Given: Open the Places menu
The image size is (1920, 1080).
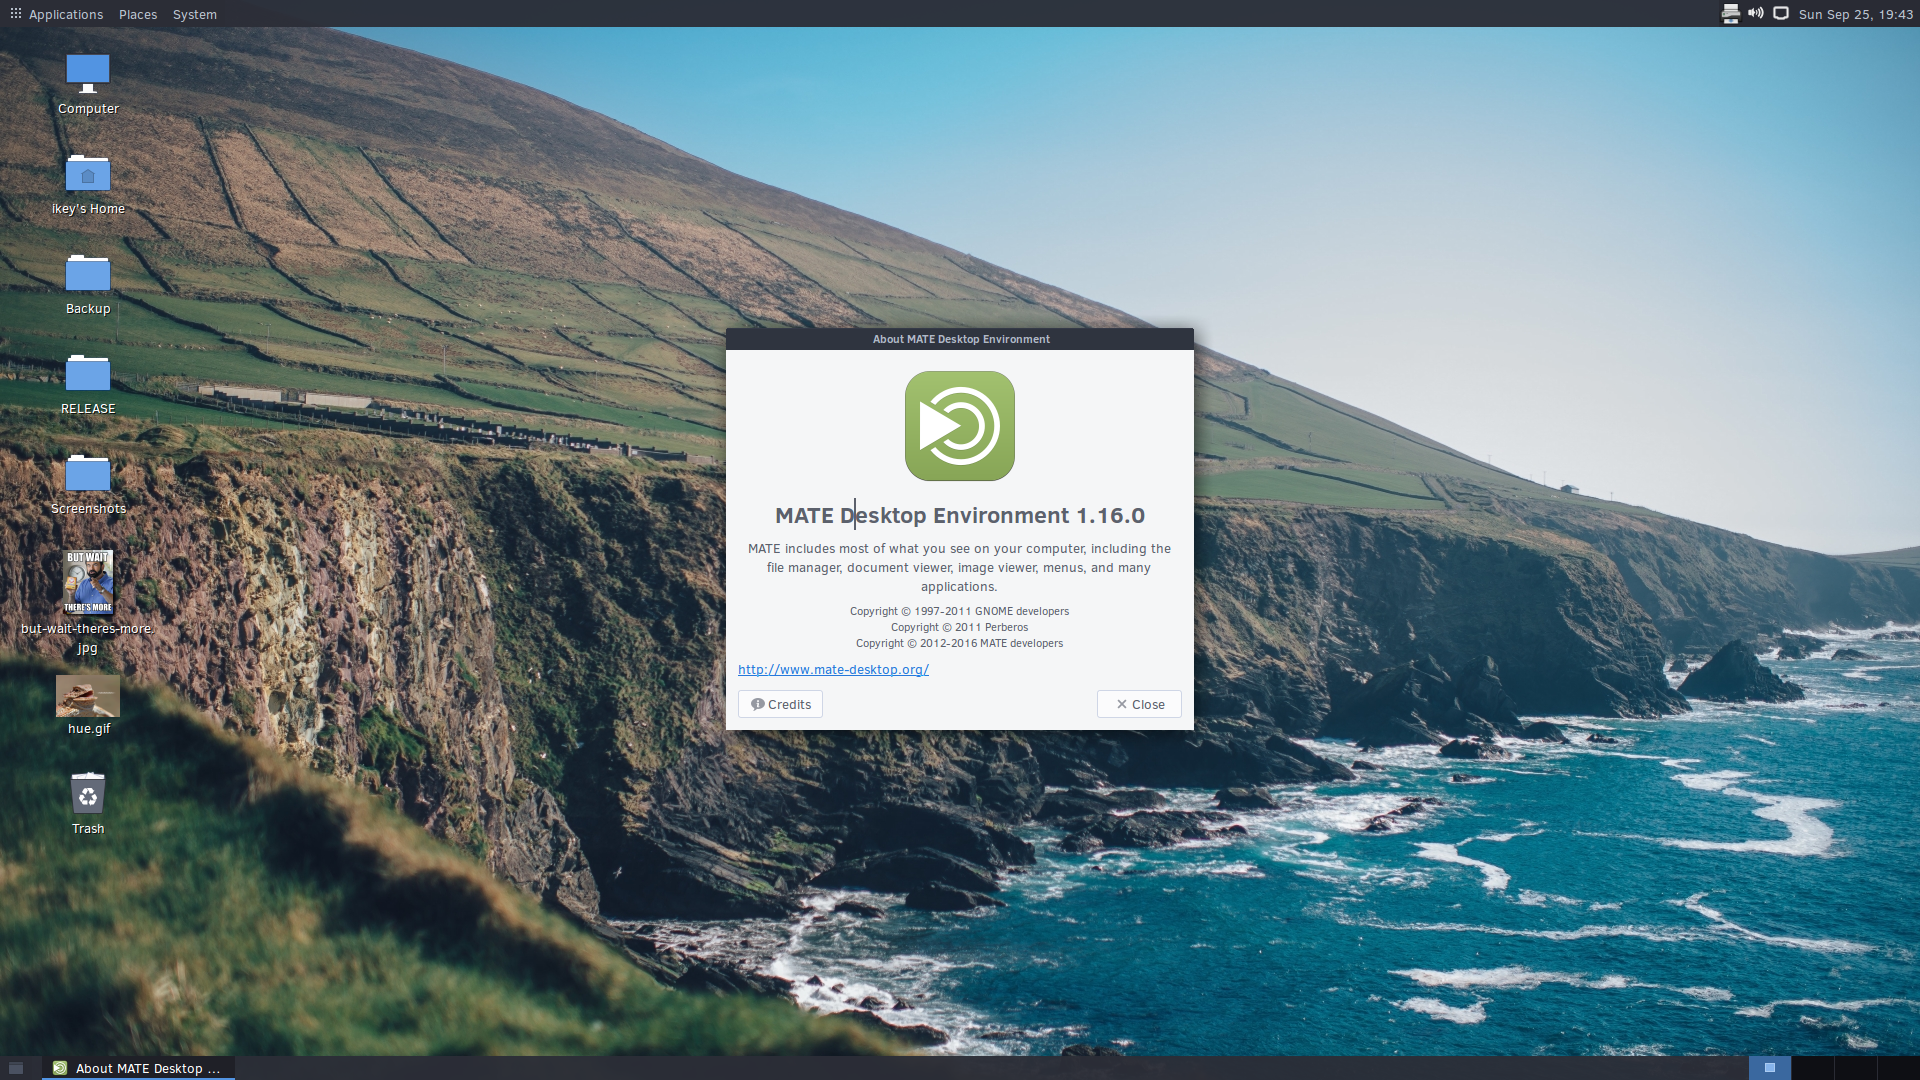Looking at the screenshot, I should (138, 14).
